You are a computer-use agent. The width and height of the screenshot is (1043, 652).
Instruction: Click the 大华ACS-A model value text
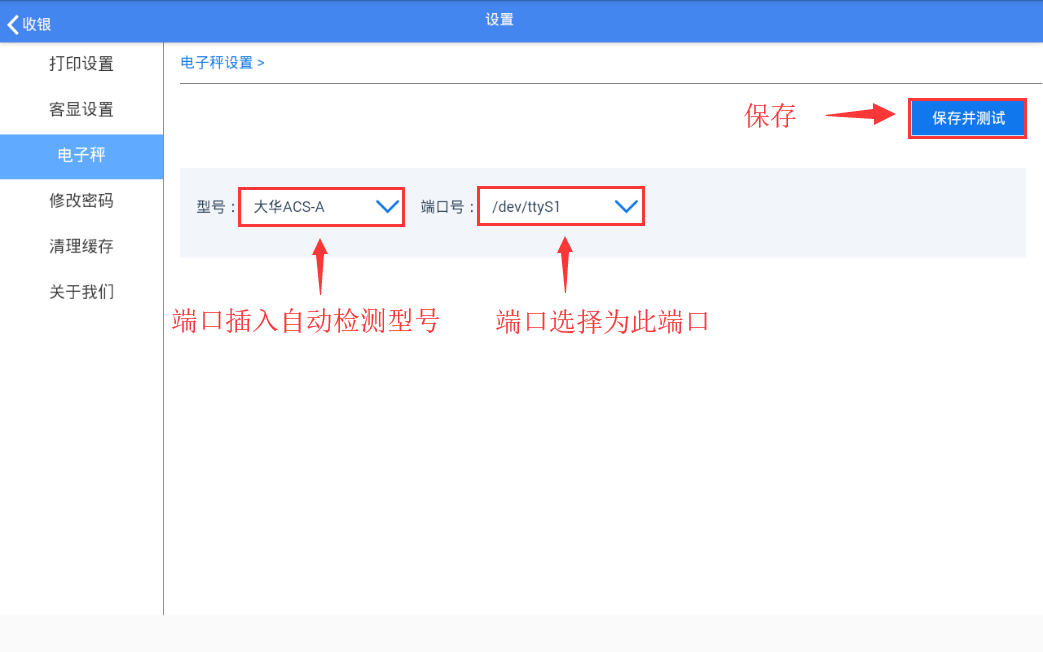point(289,207)
